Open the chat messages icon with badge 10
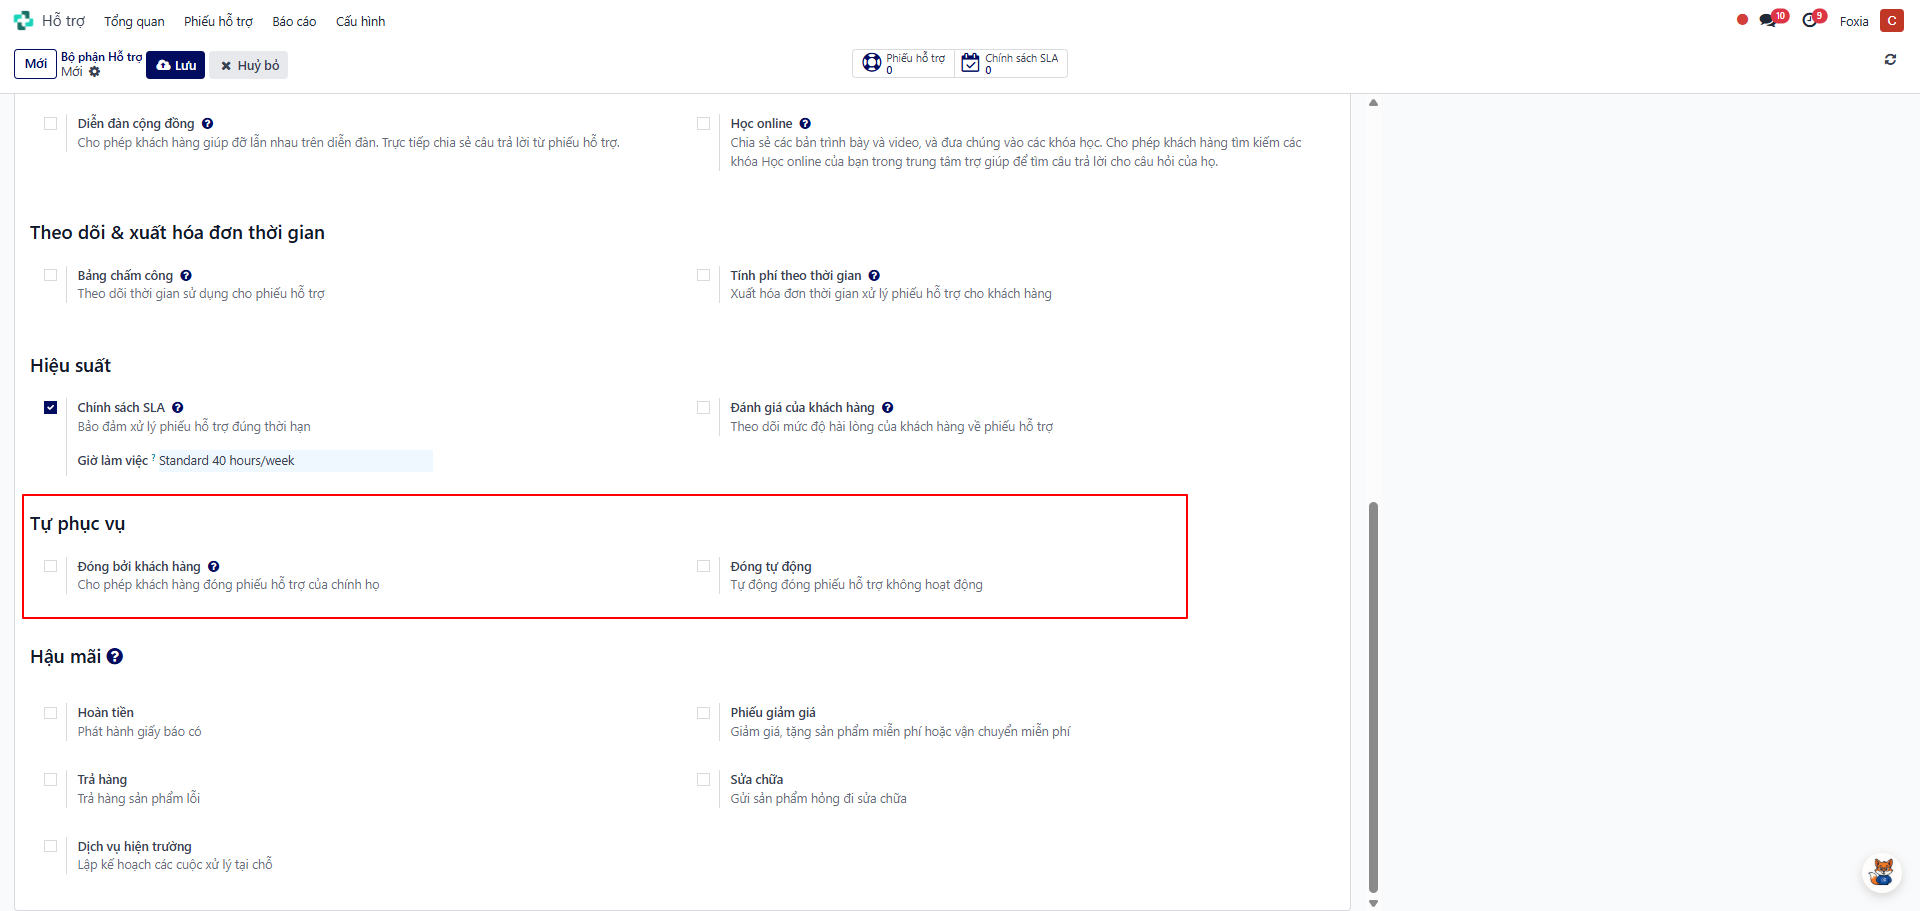 [x=1769, y=20]
